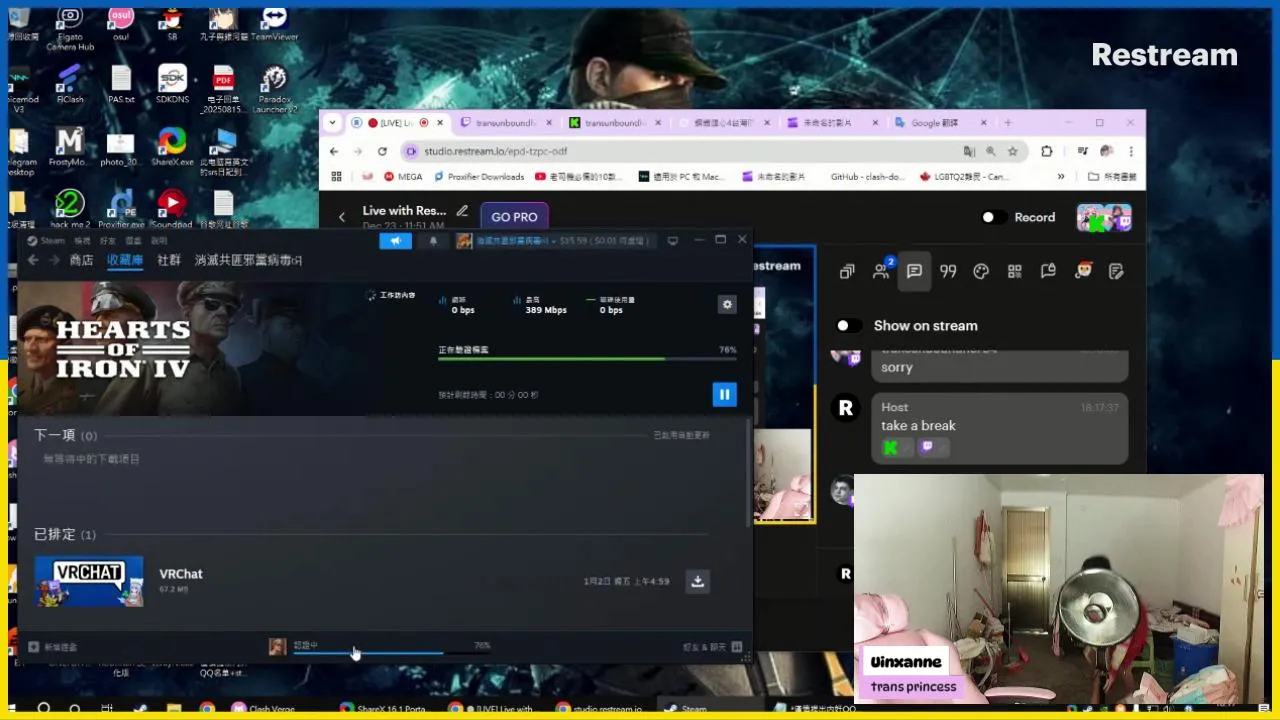Open Chrome extensions puzzle icon
Image resolution: width=1280 pixels, height=720 pixels.
pos(1047,151)
